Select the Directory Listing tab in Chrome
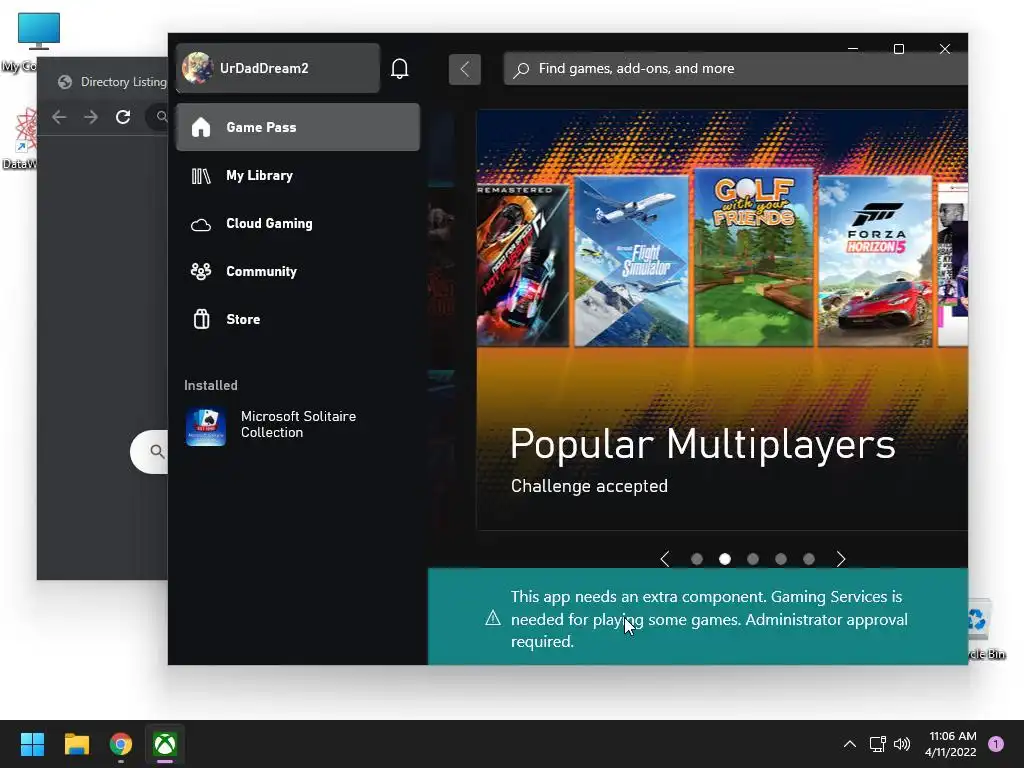 pos(111,82)
